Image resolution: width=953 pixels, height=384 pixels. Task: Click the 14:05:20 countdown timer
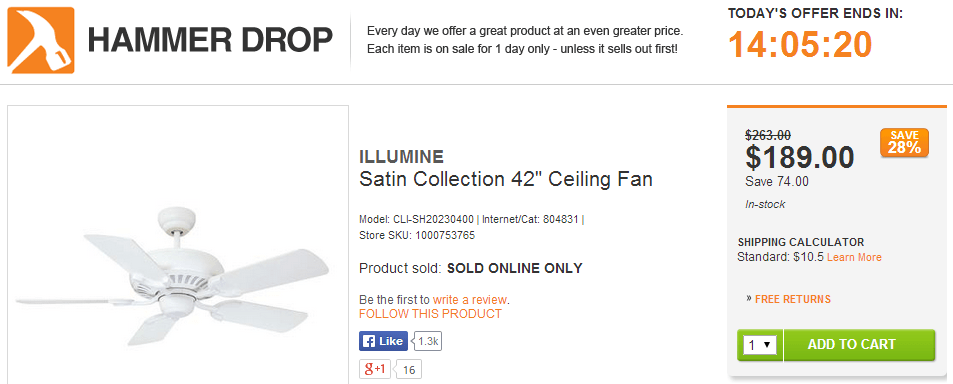pos(800,44)
